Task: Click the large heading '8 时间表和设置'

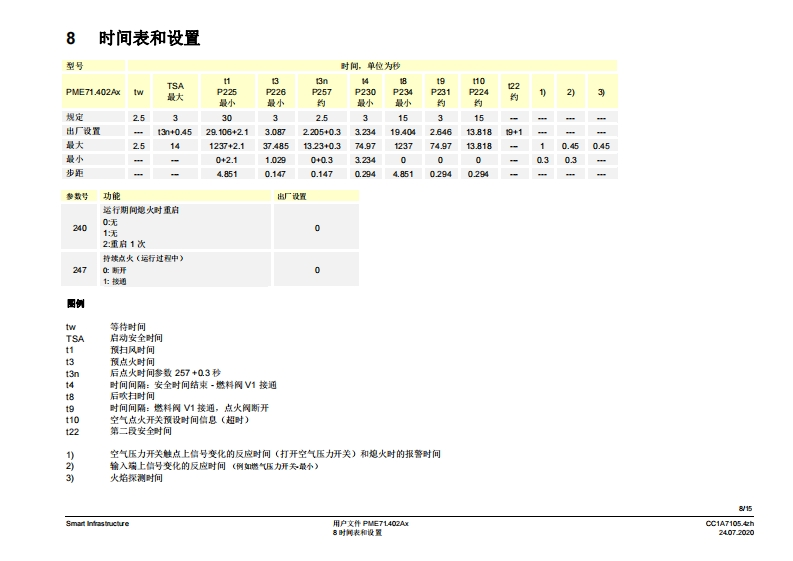Action: [x=133, y=39]
